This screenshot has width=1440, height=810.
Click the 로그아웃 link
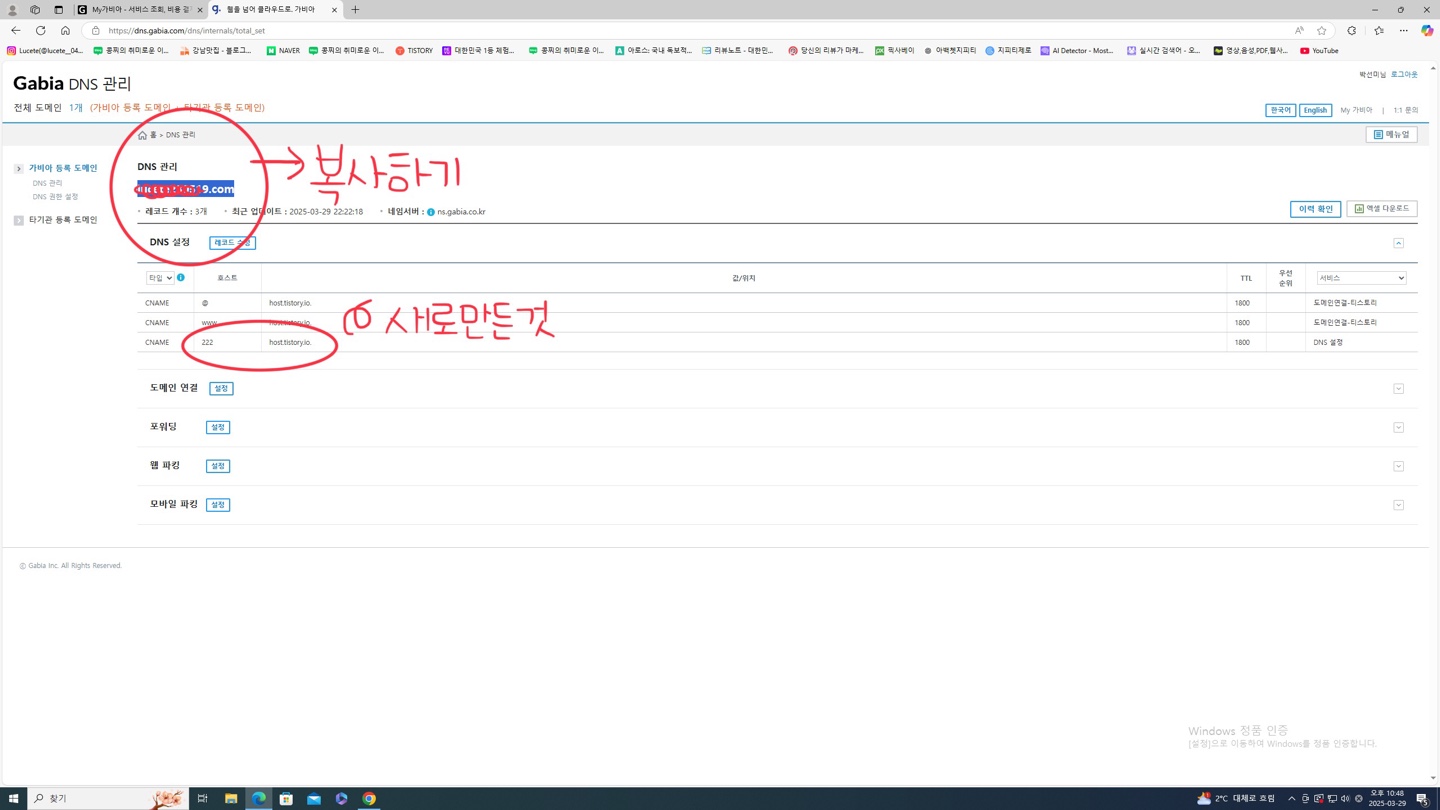click(x=1404, y=74)
